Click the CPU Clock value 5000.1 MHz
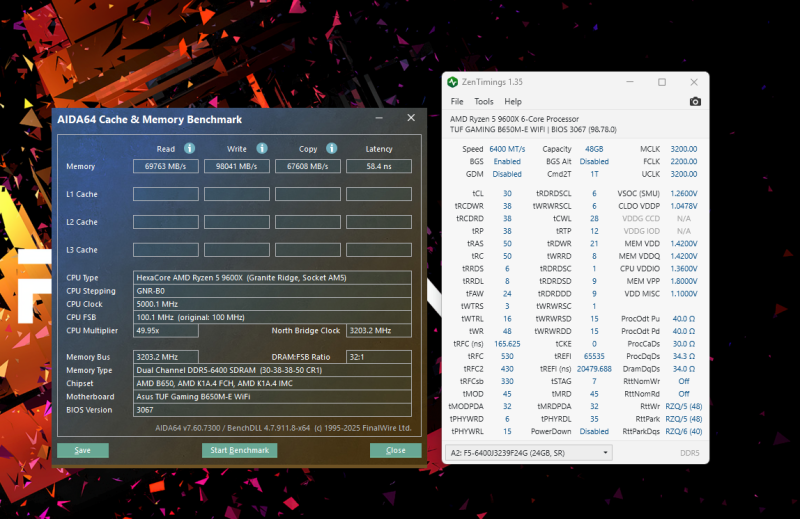Image resolution: width=800 pixels, height=519 pixels. [272, 304]
